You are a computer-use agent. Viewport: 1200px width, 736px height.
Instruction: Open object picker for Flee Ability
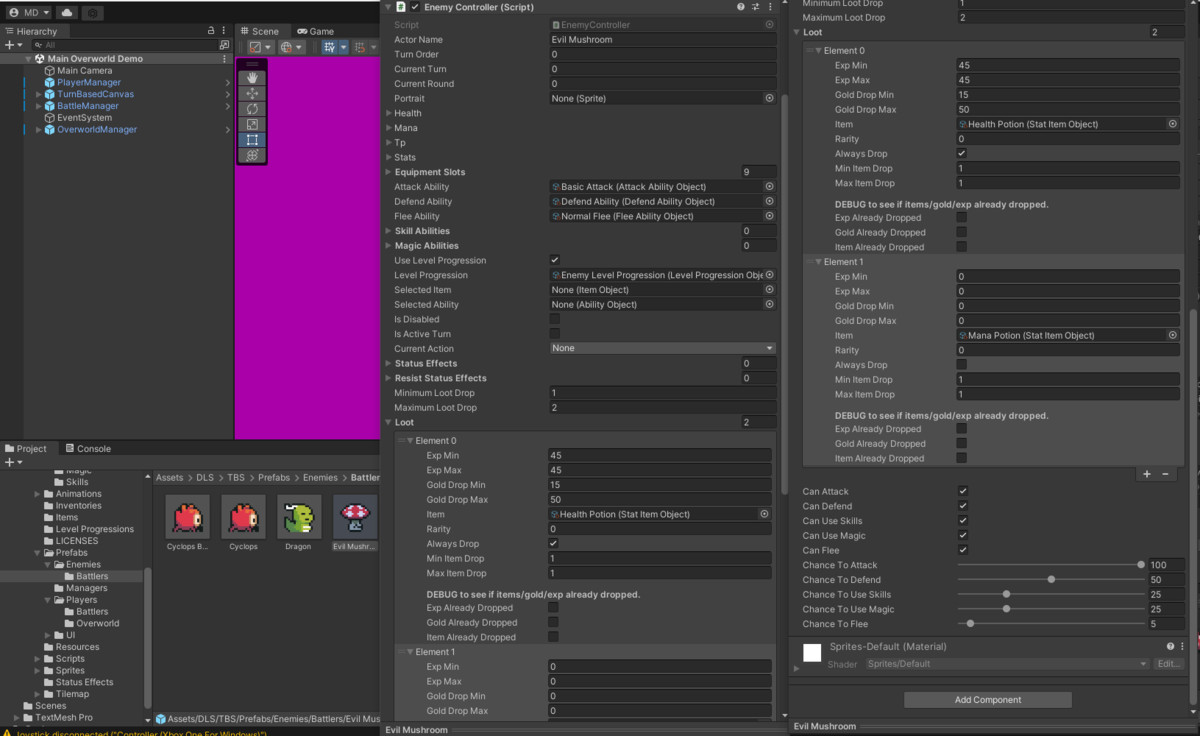769,216
